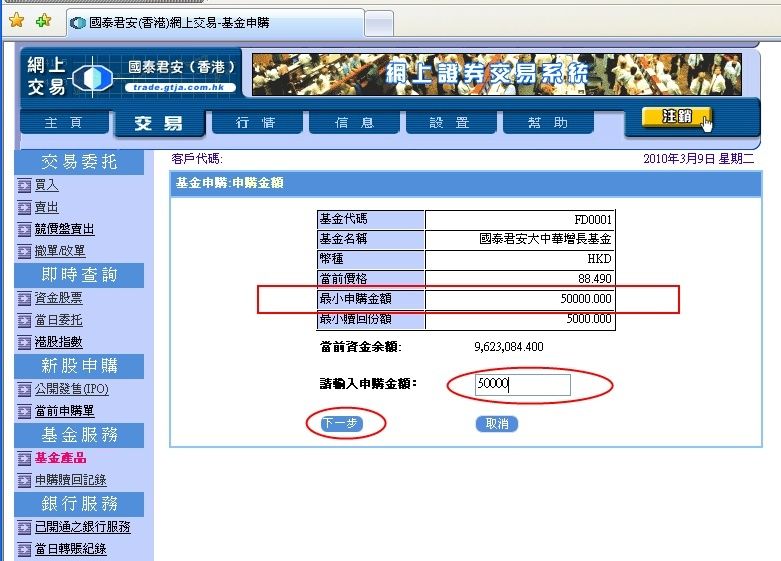The image size is (781, 561).
Task: Click the 賣出 sidebar link
Action: point(46,207)
